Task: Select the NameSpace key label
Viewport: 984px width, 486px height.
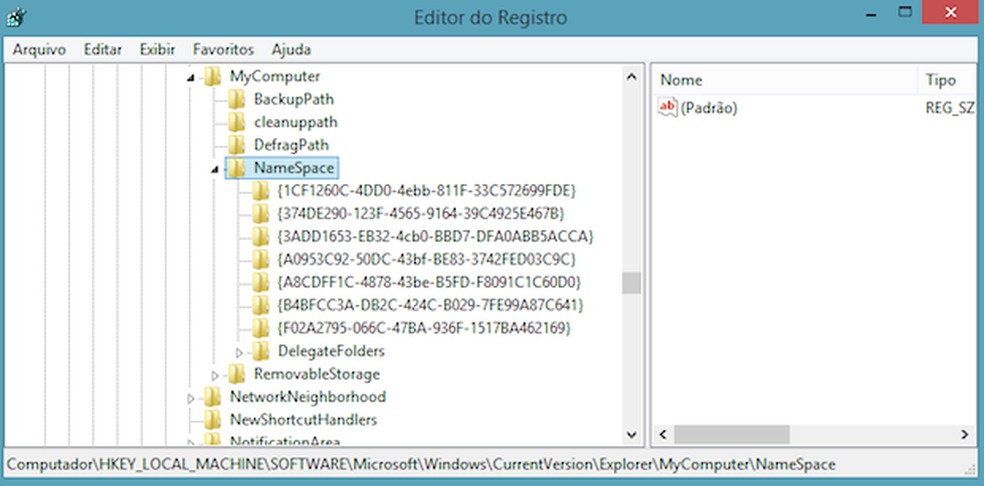Action: (294, 168)
